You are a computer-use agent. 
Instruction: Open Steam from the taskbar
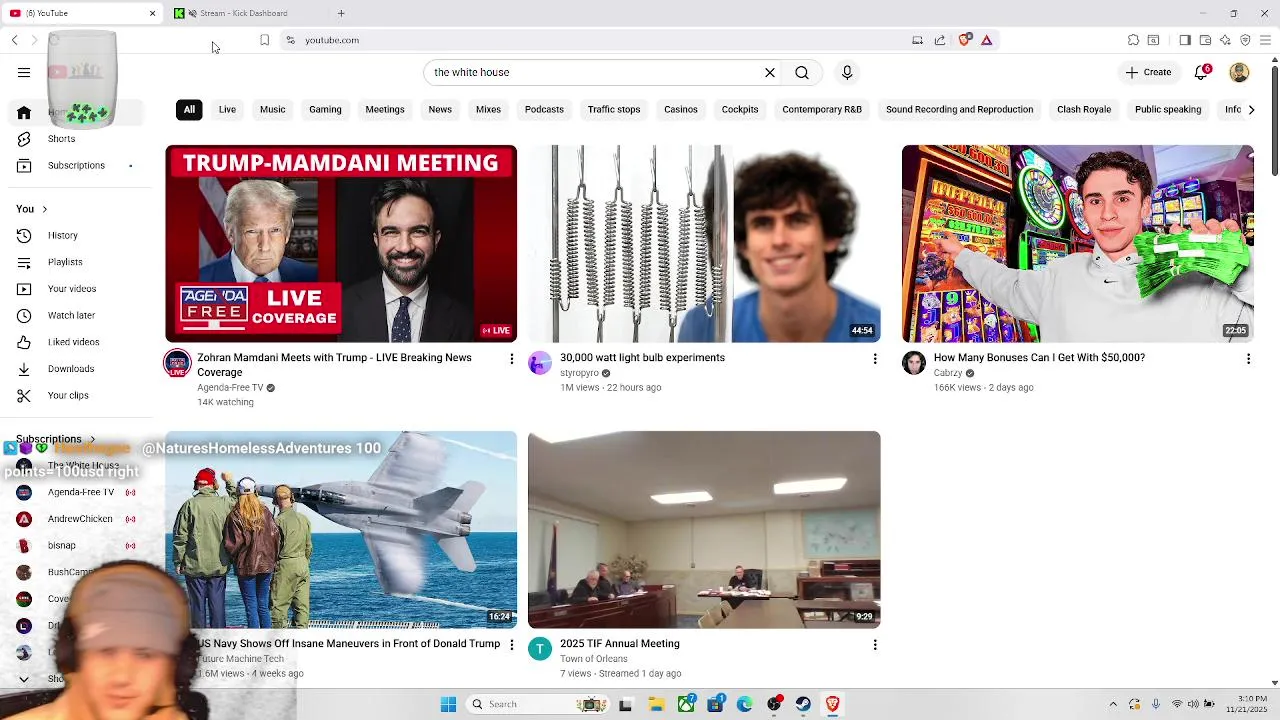(x=803, y=704)
